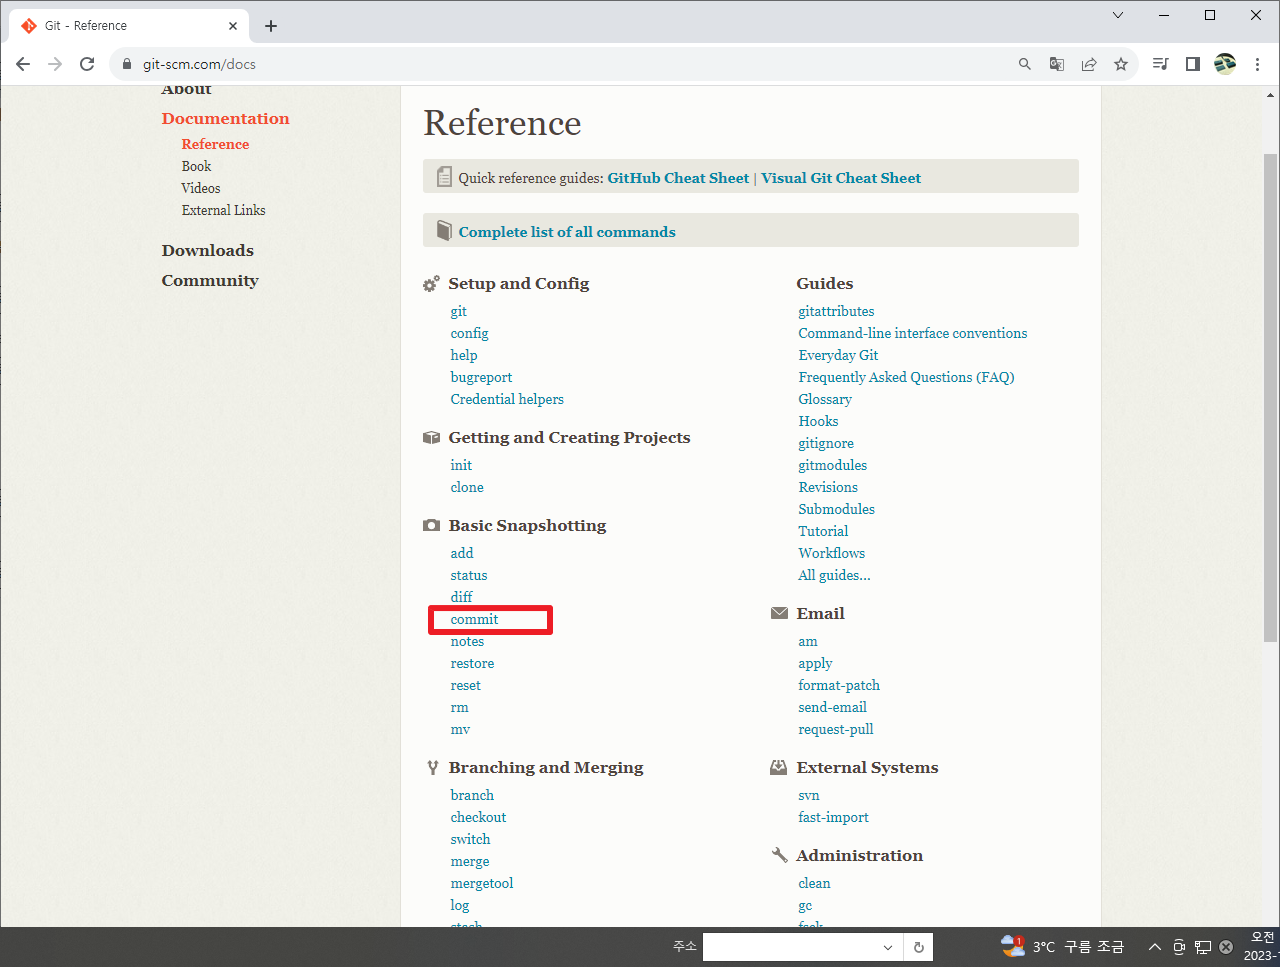Open the fast-import command link

click(833, 817)
